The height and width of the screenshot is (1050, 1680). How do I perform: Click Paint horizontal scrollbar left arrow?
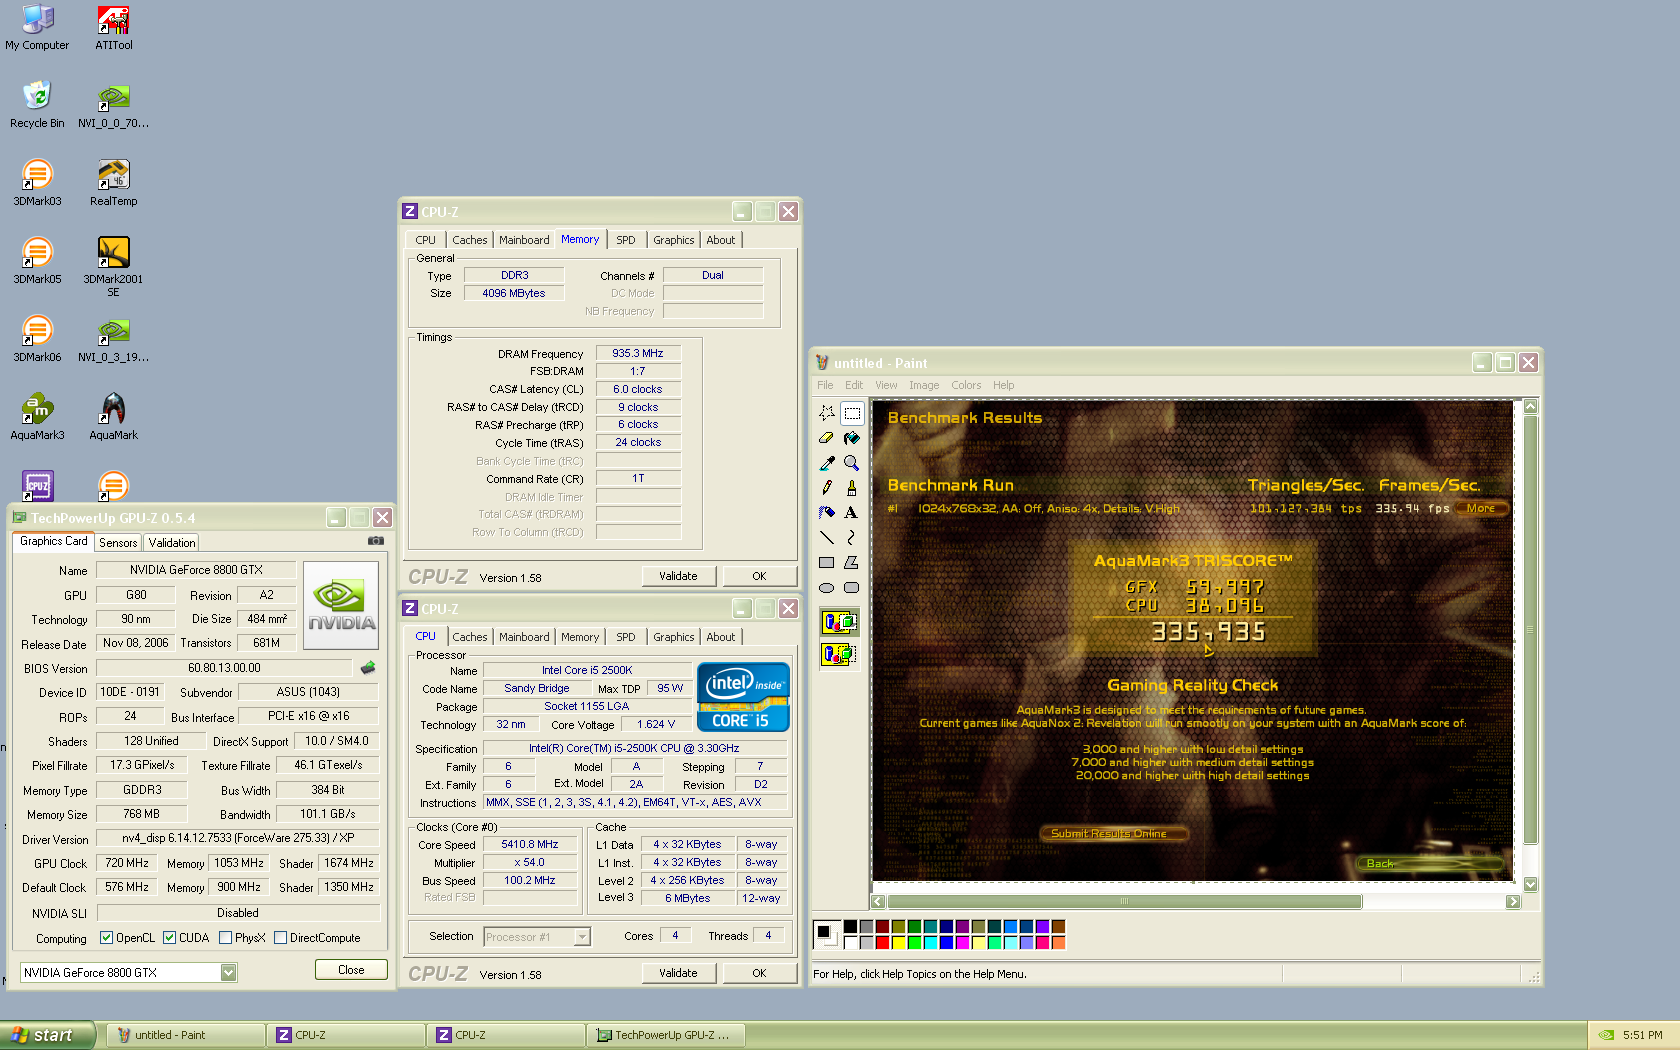878,902
